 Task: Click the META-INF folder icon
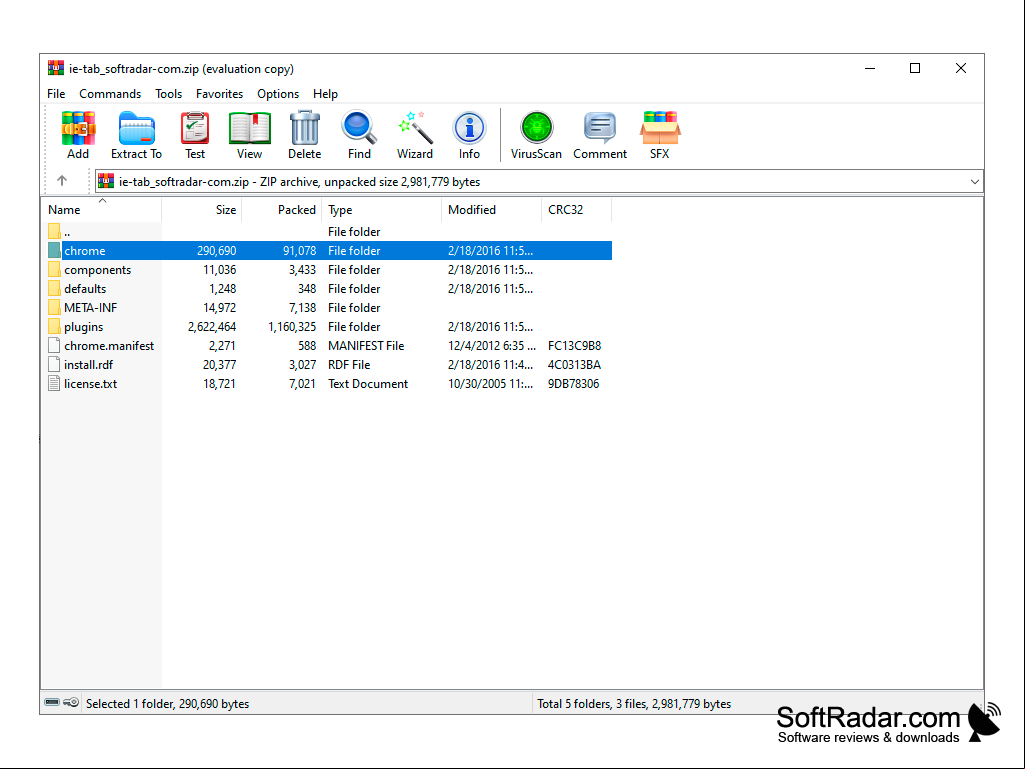(54, 307)
